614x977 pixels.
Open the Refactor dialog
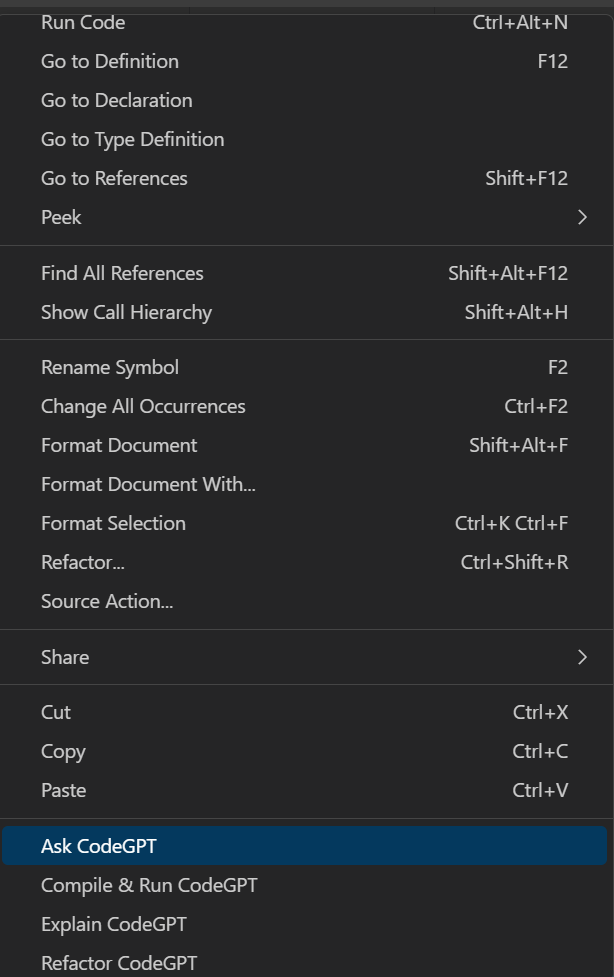pyautogui.click(x=82, y=562)
